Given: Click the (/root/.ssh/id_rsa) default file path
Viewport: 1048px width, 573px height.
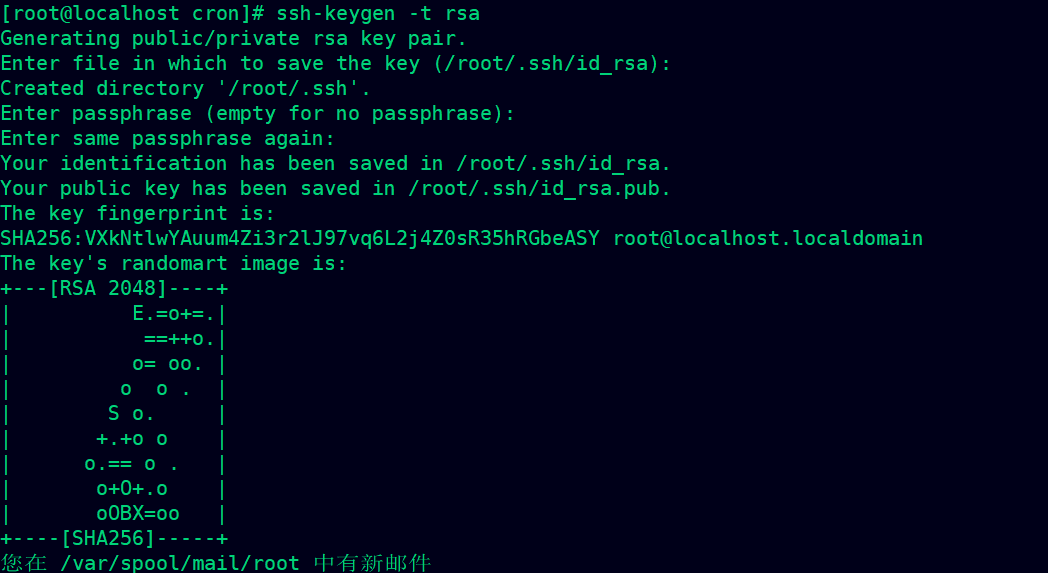Looking at the screenshot, I should point(545,64).
